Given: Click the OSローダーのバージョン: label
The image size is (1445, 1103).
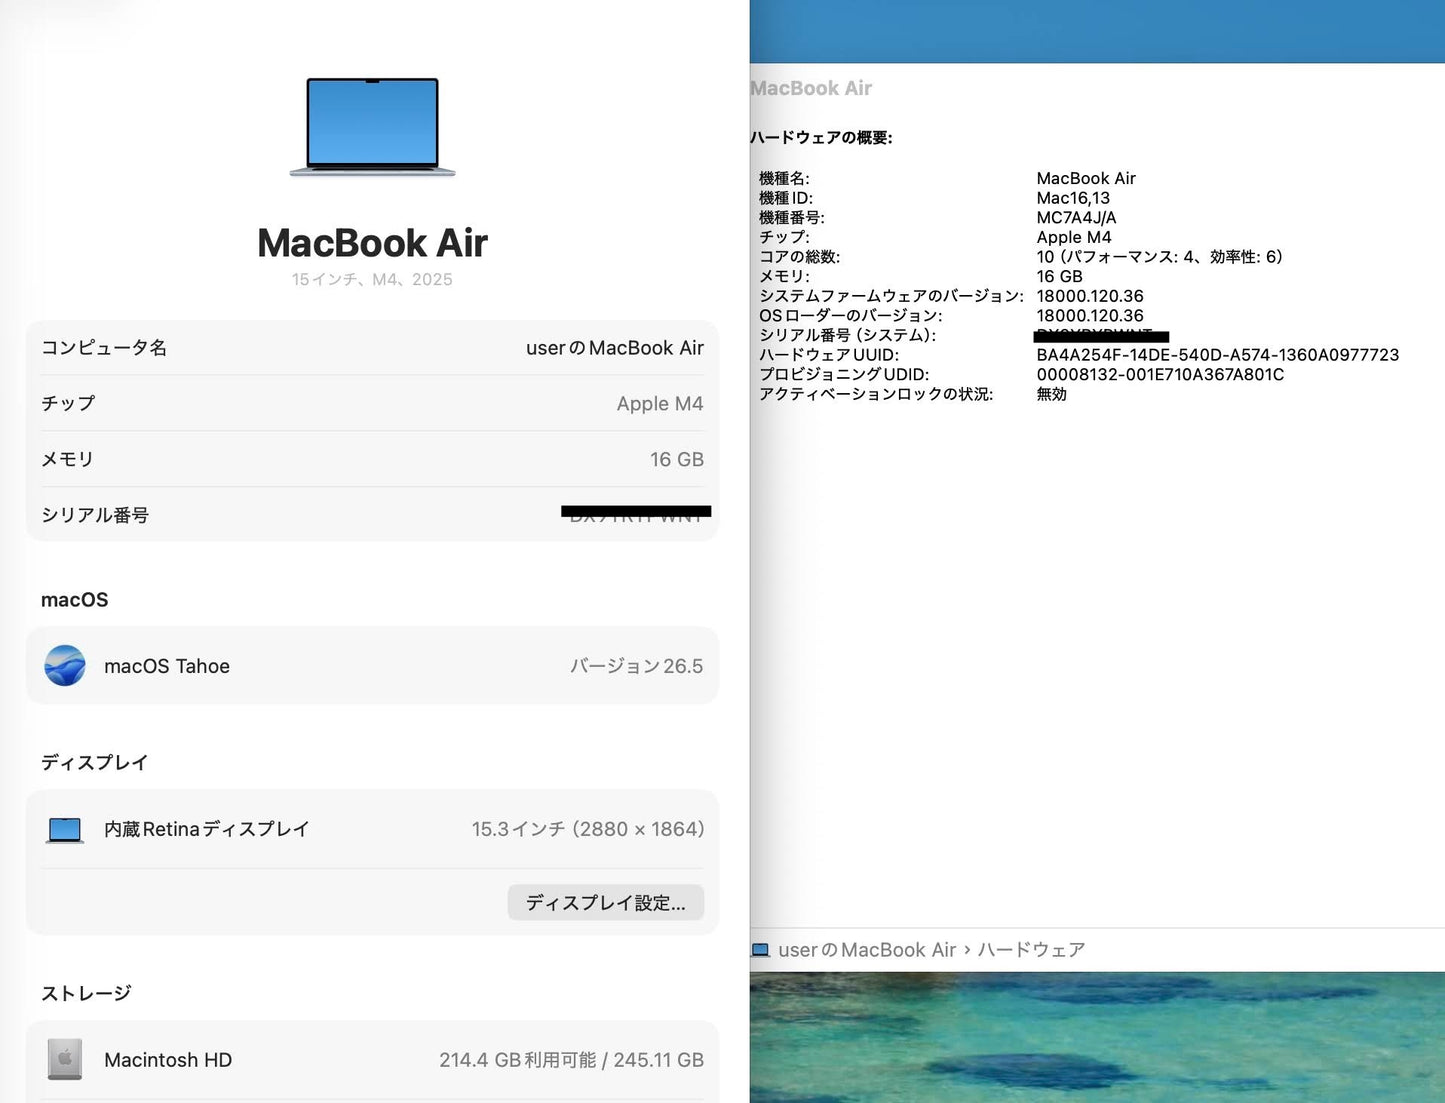Looking at the screenshot, I should pos(850,316).
